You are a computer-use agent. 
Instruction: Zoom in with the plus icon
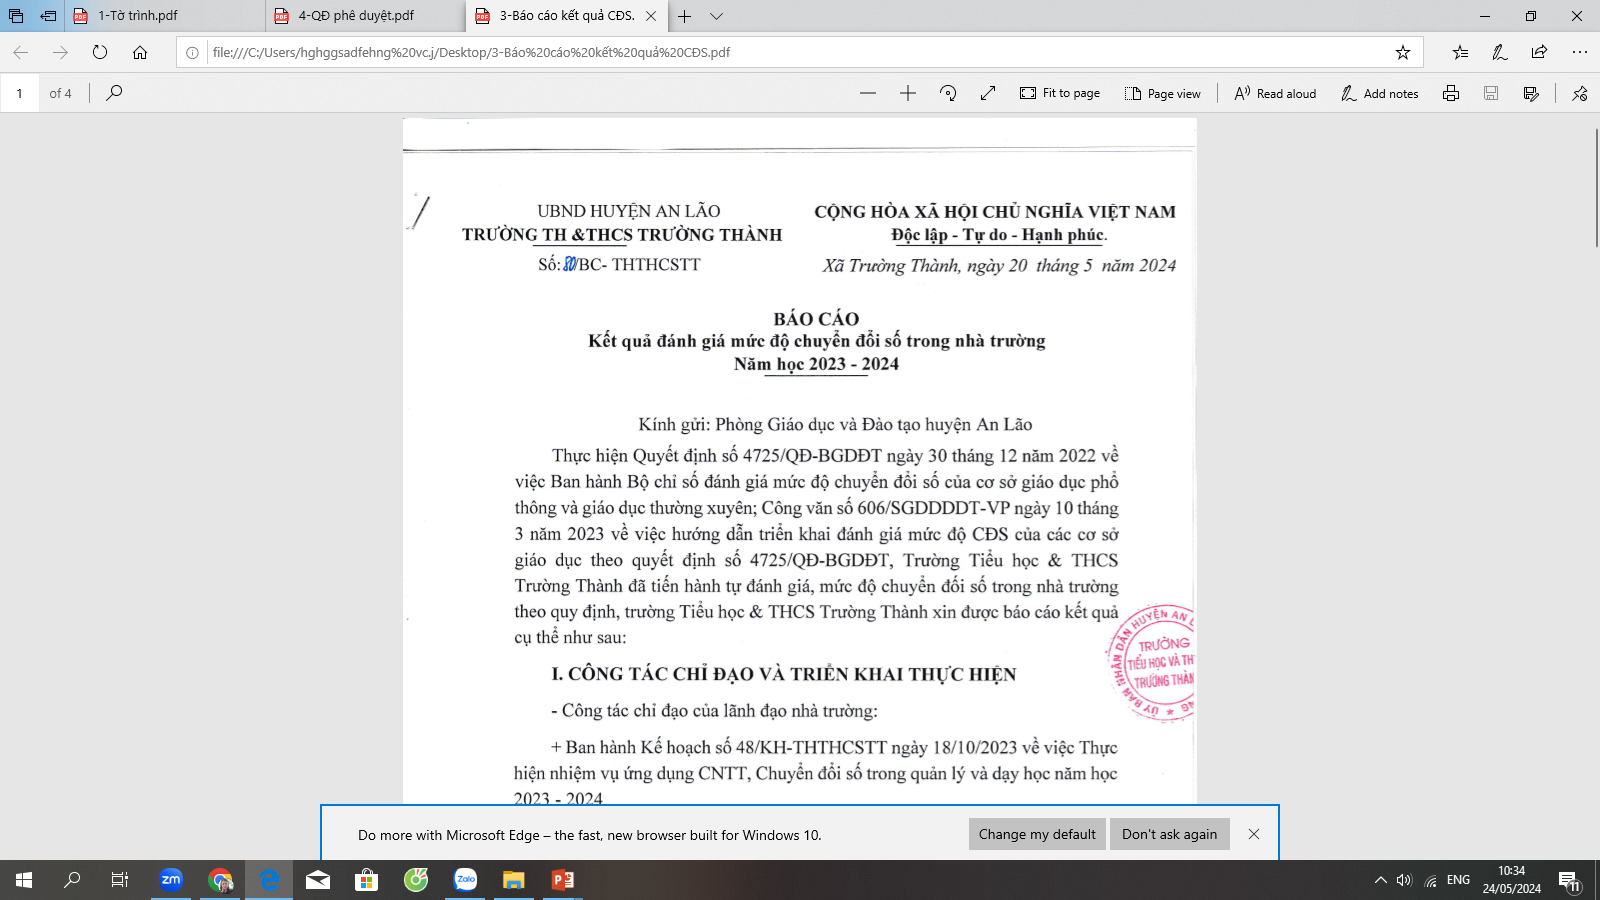coord(908,93)
